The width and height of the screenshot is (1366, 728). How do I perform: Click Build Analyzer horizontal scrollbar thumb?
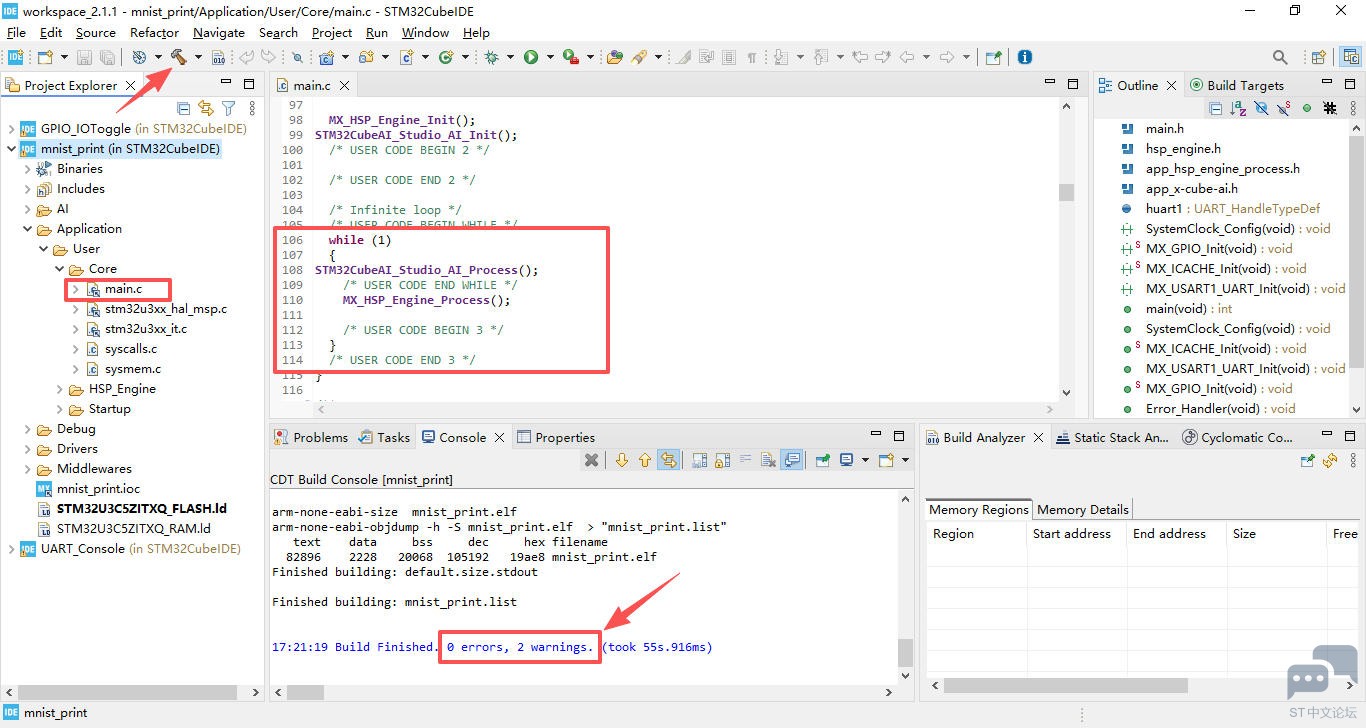[x=1066, y=686]
